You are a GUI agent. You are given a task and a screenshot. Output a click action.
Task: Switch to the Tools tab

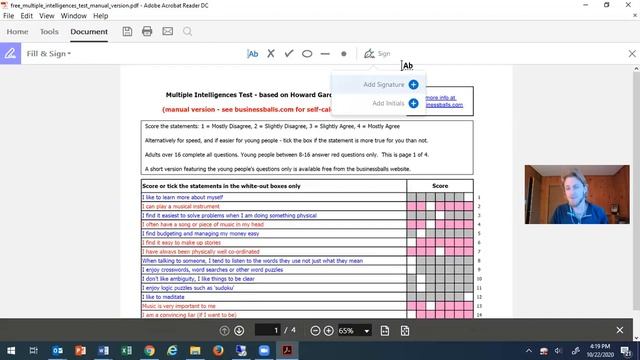tap(49, 31)
